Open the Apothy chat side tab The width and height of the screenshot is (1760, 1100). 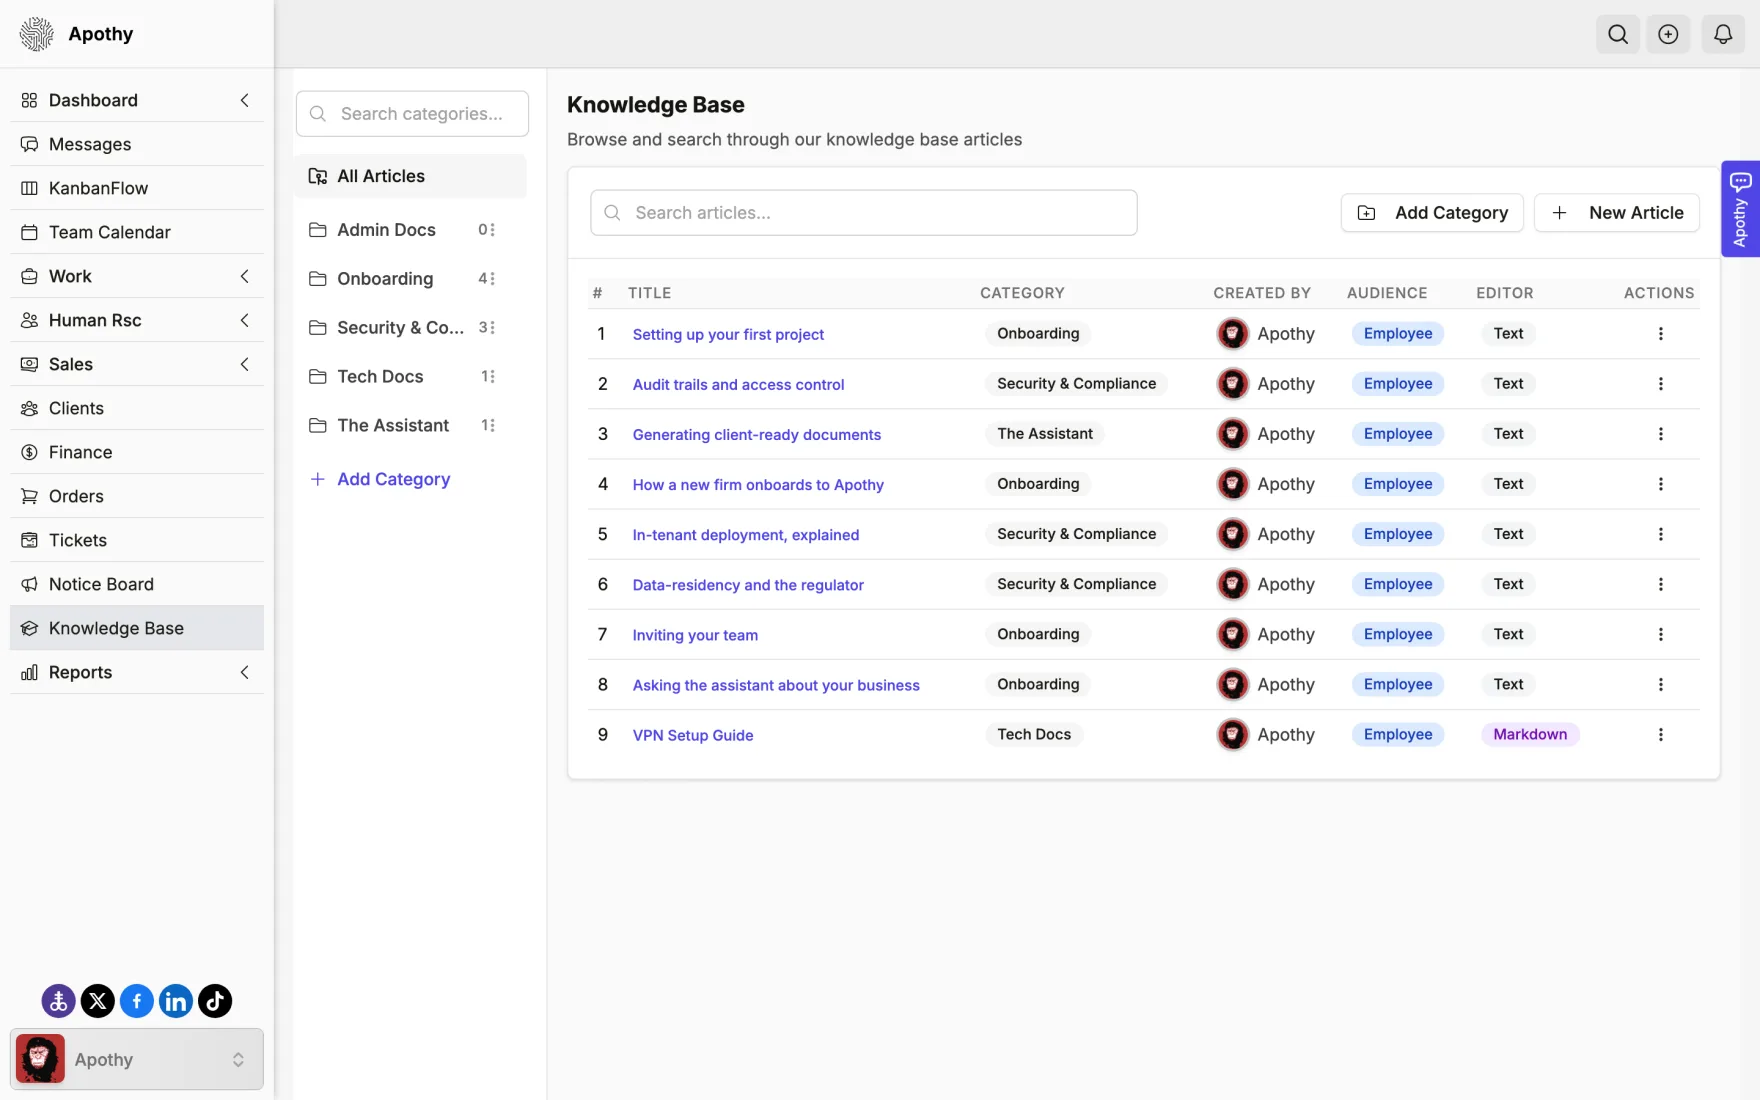(1740, 209)
